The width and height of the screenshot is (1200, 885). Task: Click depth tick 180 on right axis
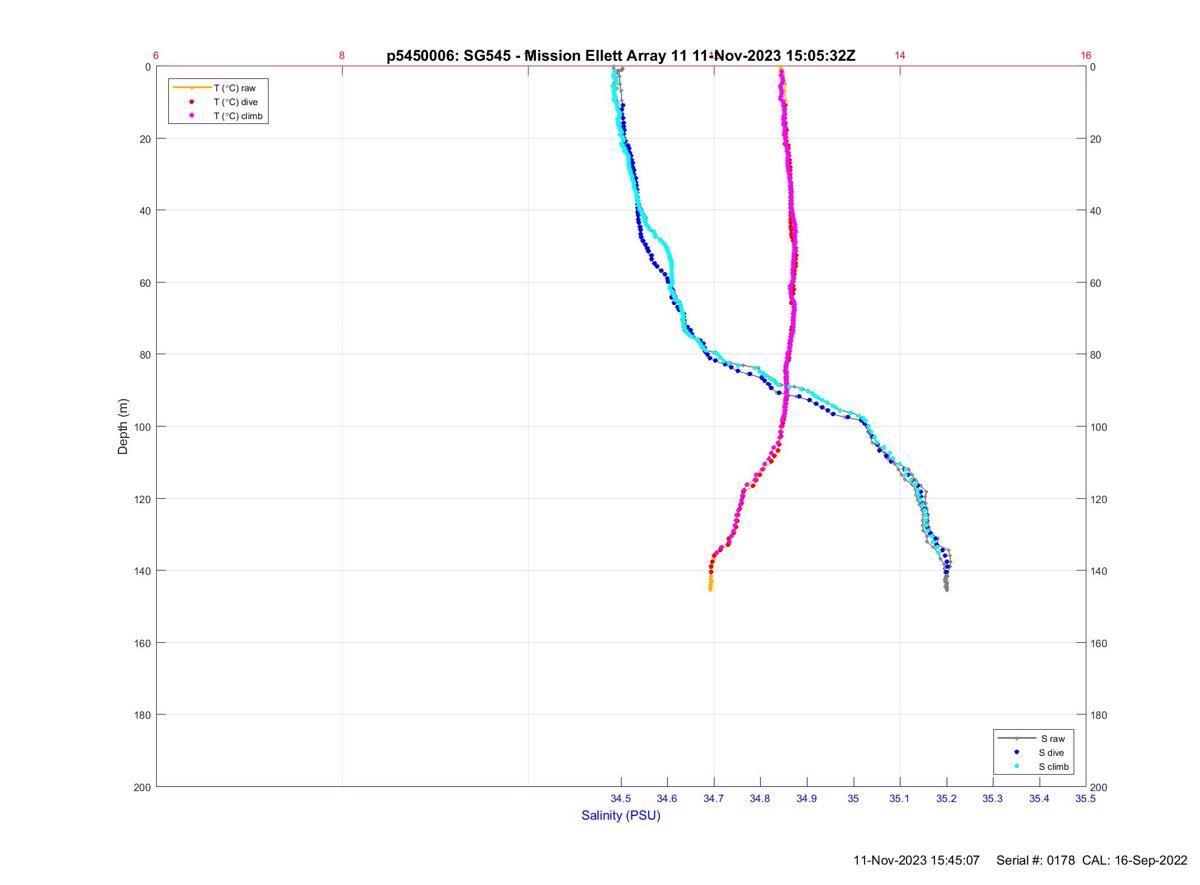pyautogui.click(x=1100, y=715)
